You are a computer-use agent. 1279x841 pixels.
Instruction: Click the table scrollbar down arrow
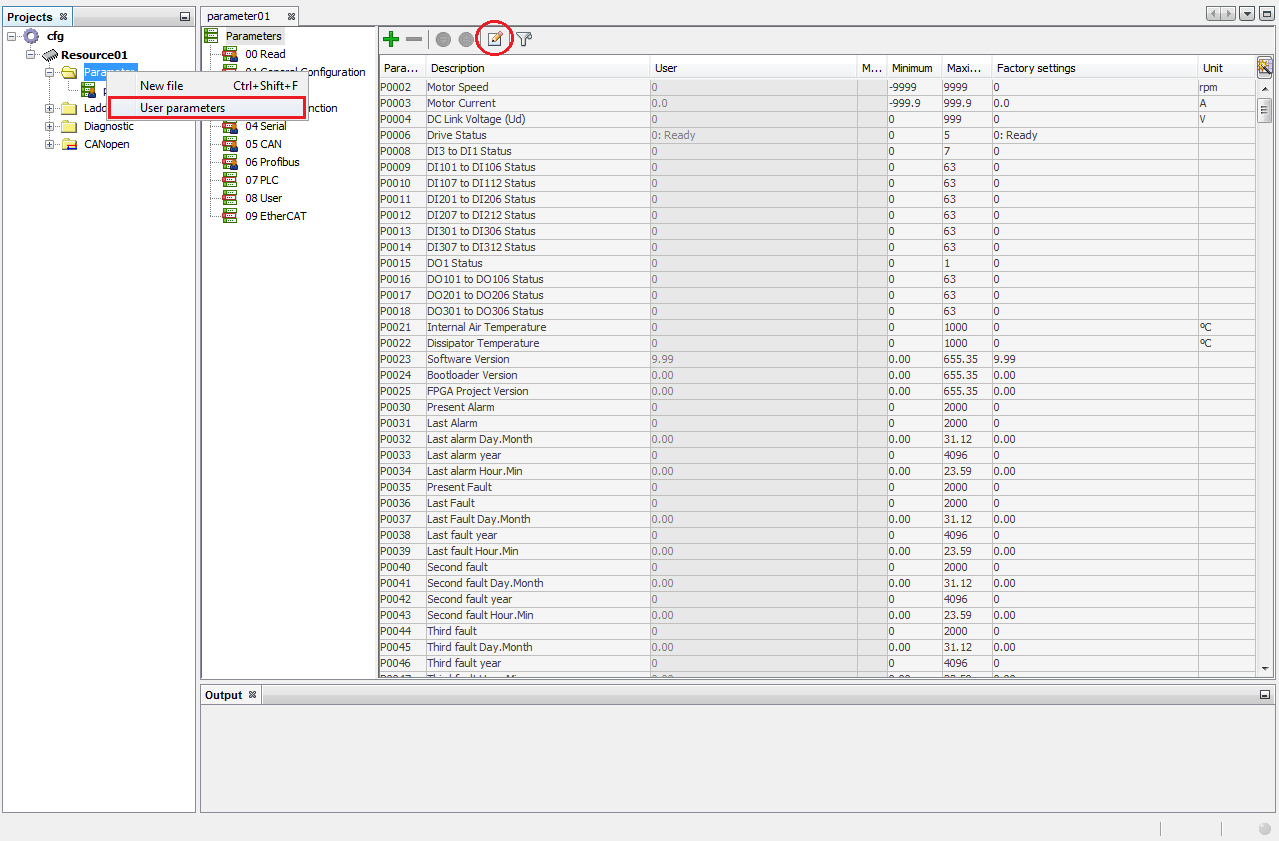coord(1265,668)
